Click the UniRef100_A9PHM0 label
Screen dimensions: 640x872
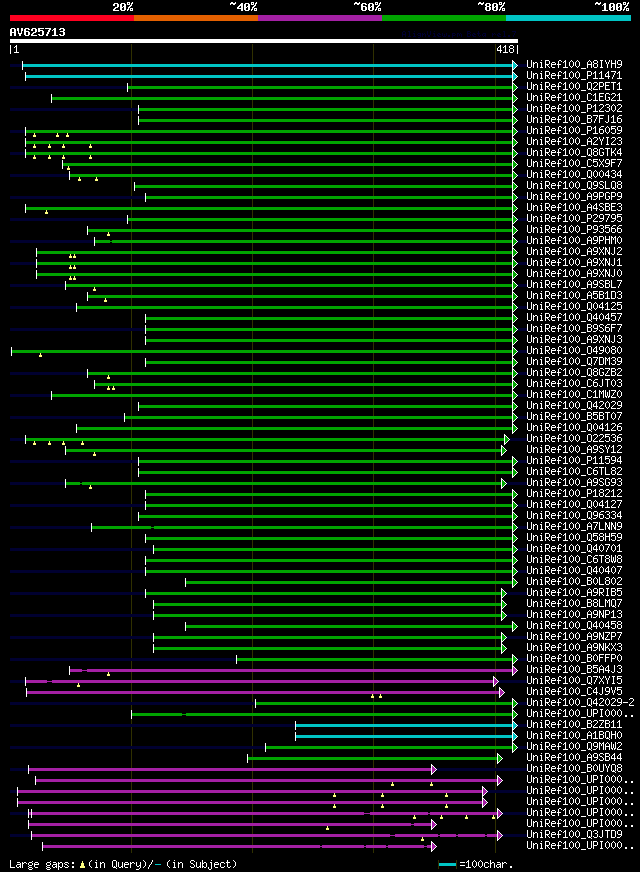574,241
